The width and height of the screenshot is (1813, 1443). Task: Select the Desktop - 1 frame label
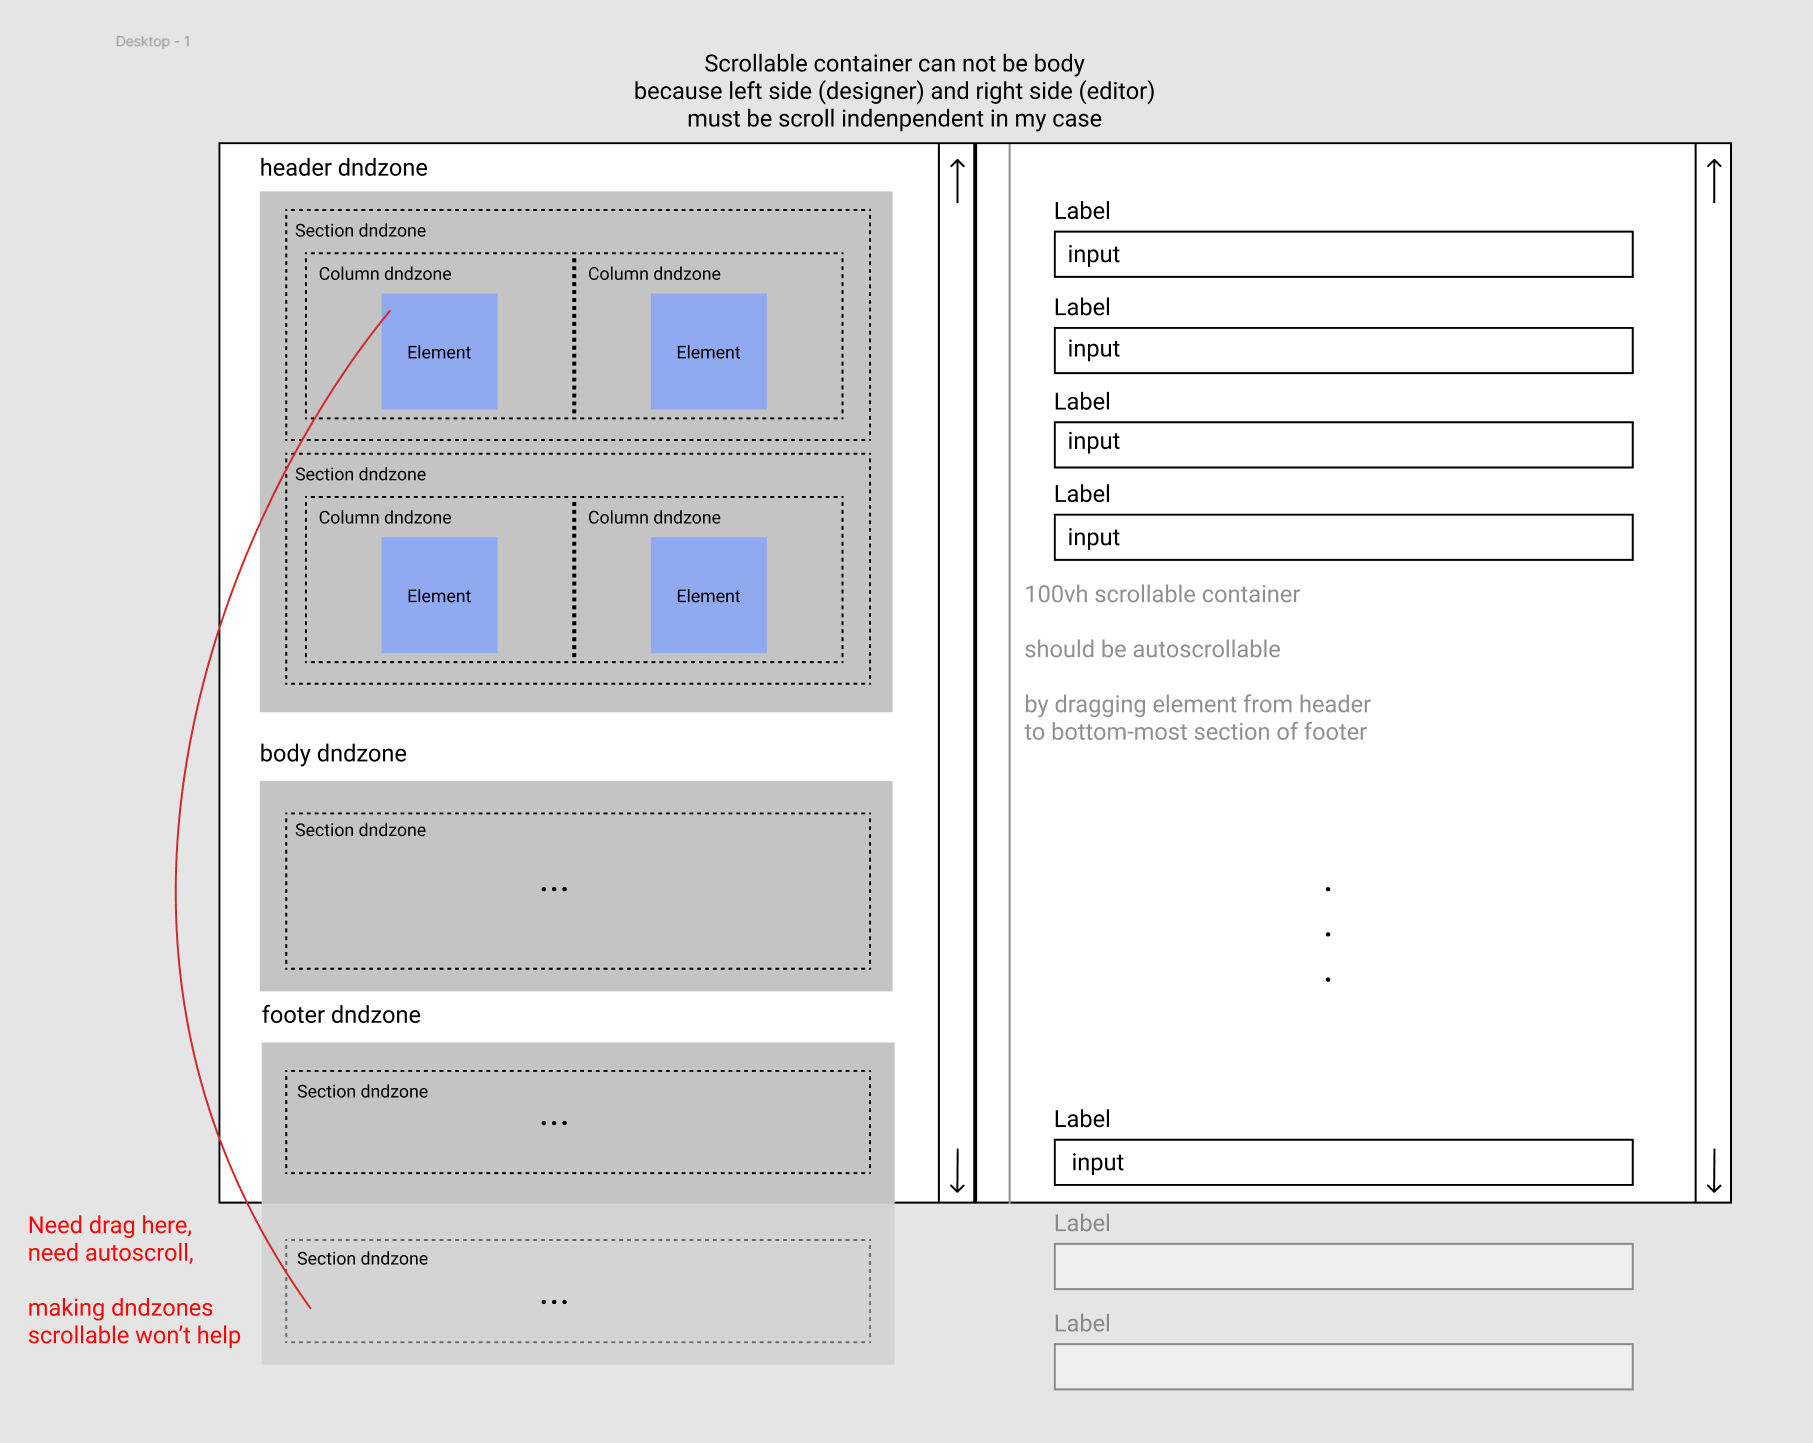tap(154, 42)
